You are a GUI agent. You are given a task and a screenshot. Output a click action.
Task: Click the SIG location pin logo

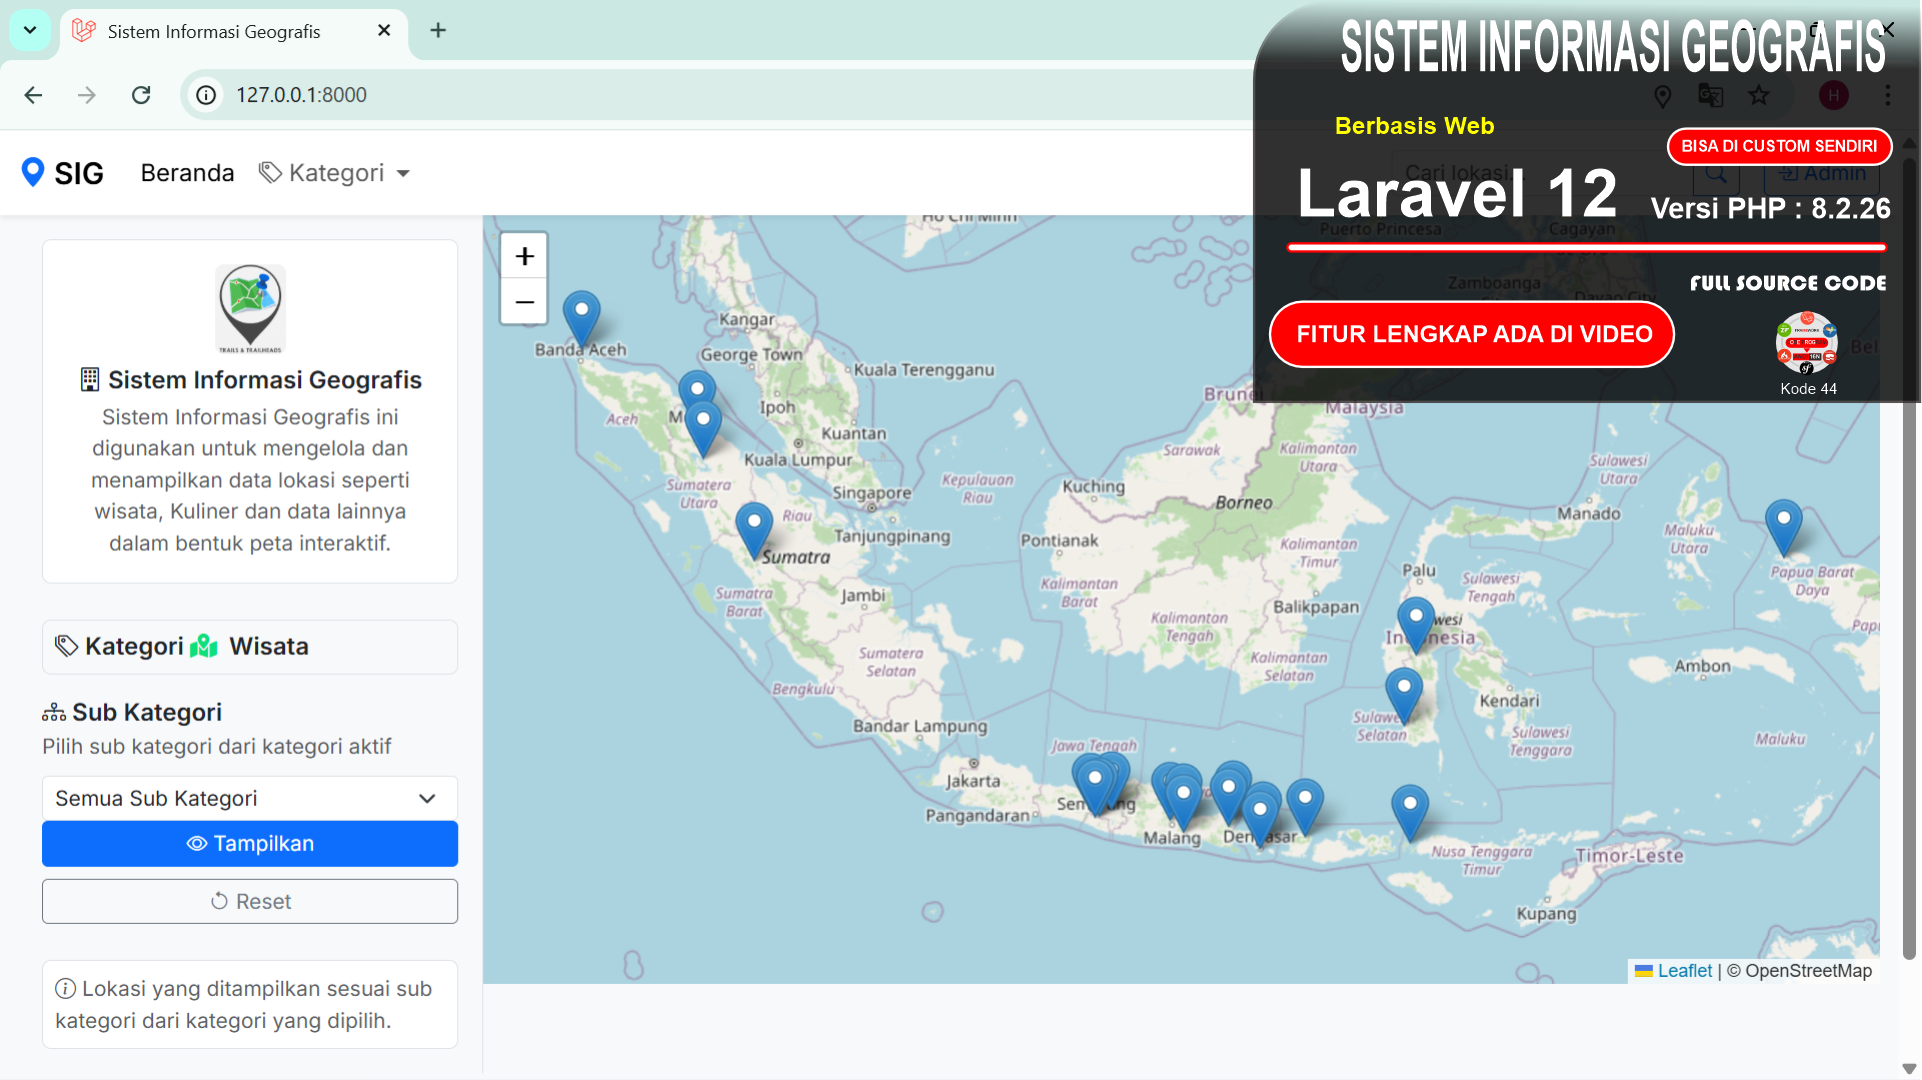point(33,172)
